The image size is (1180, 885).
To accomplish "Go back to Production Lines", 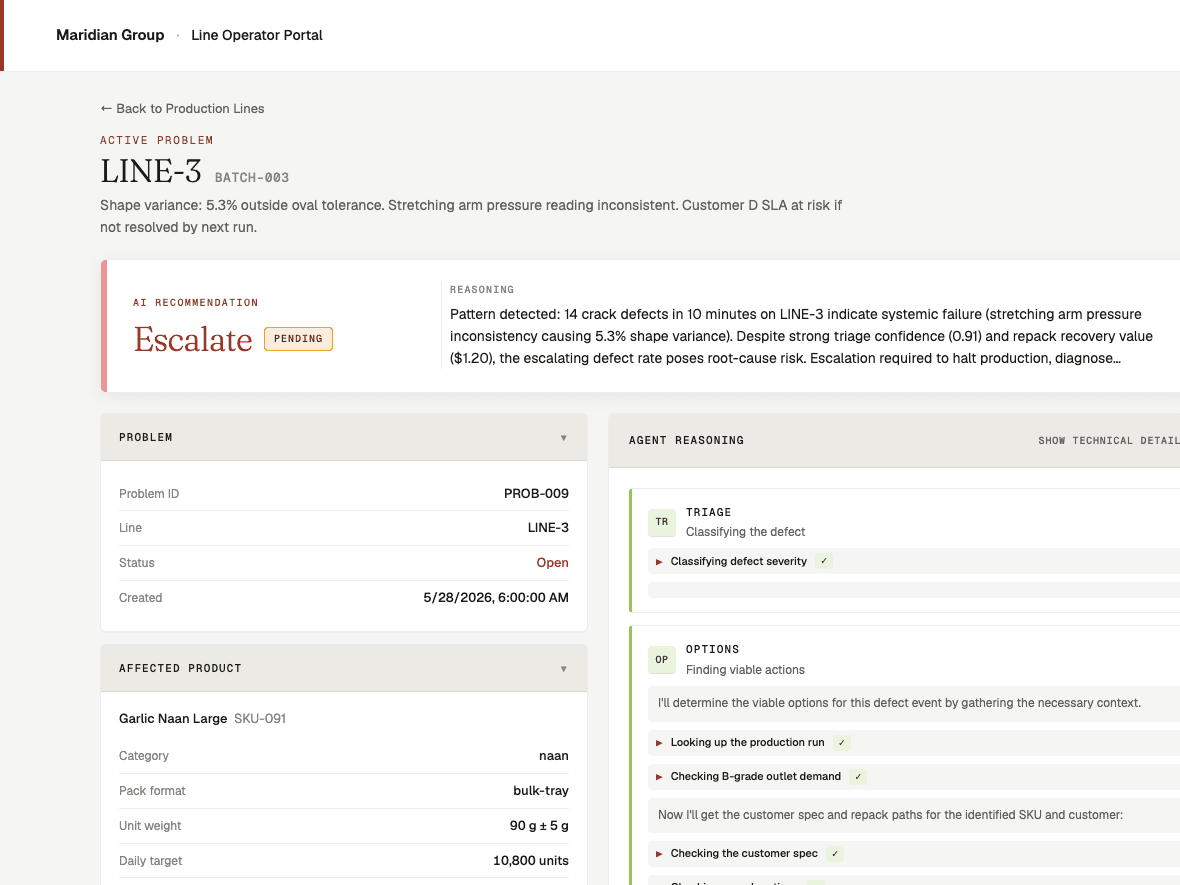I will [182, 108].
